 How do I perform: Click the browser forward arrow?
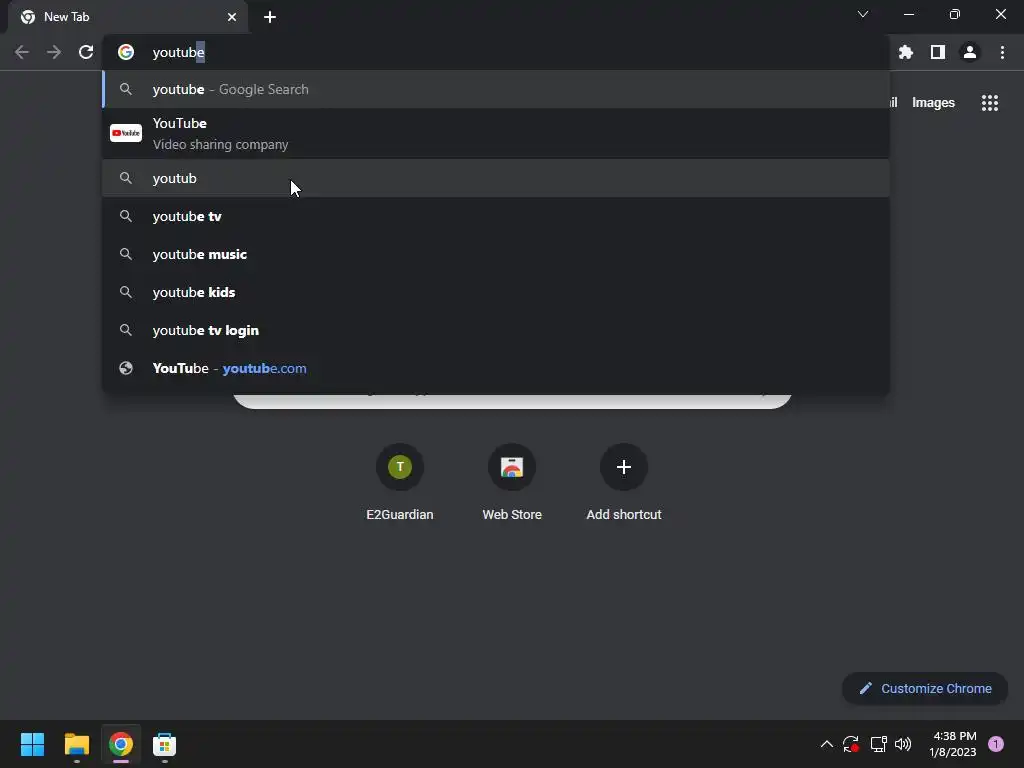coord(54,52)
